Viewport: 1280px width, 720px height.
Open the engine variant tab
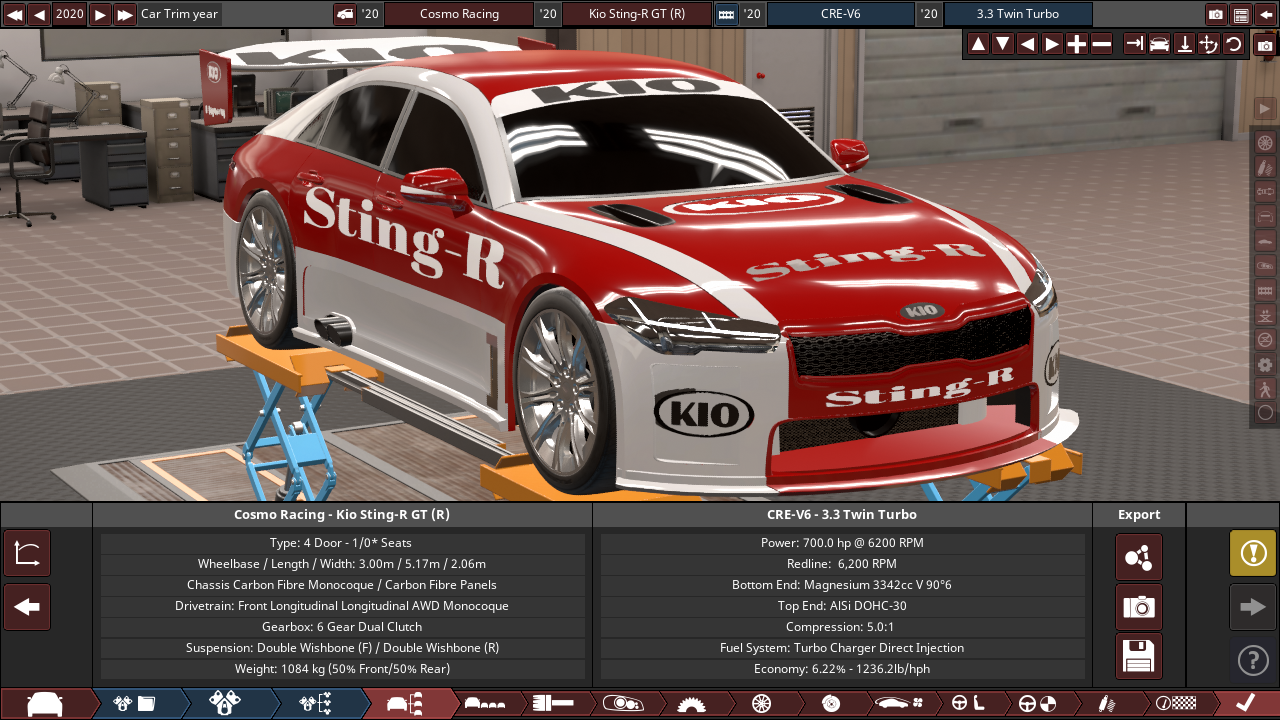226,704
